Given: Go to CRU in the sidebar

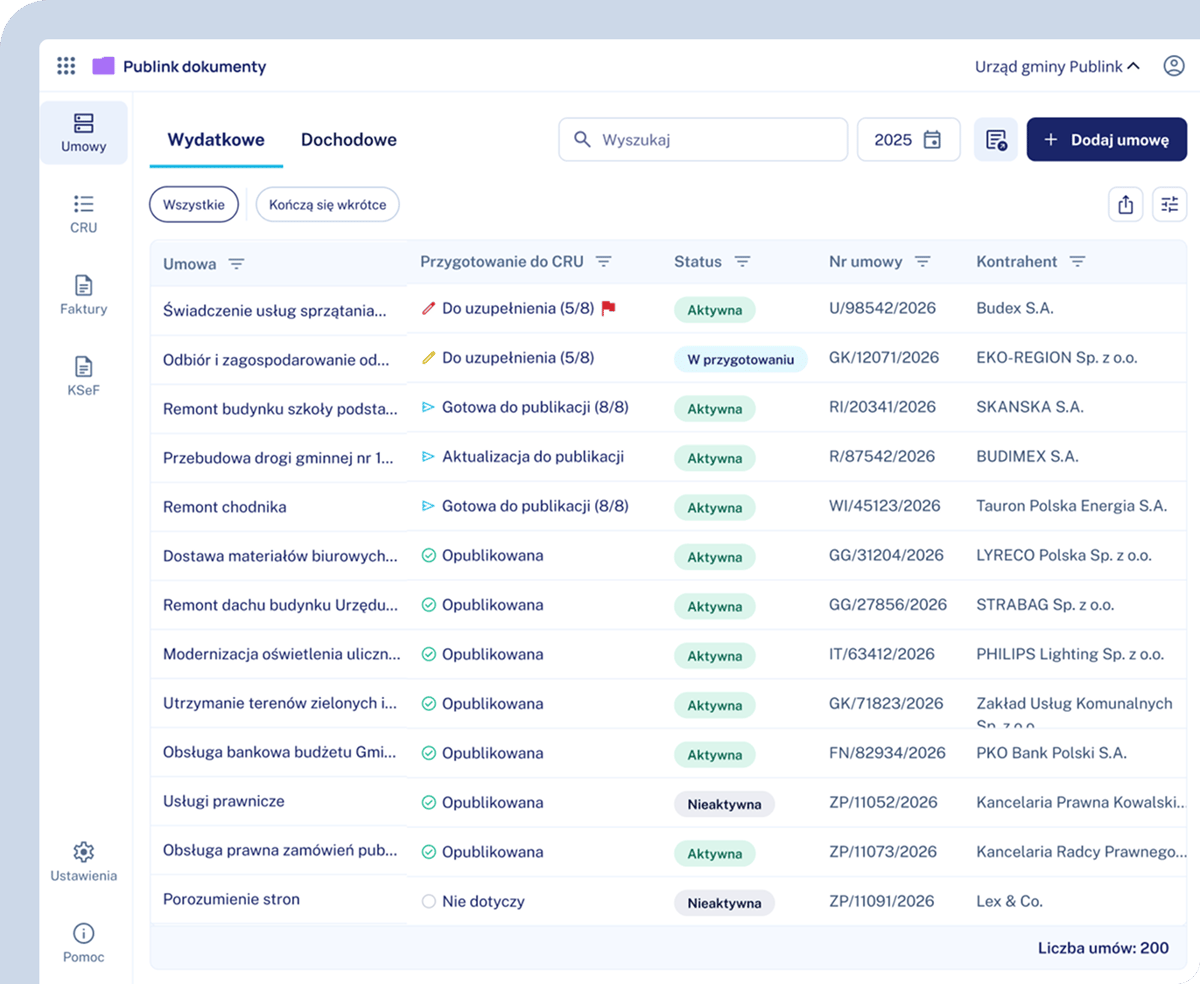Looking at the screenshot, I should (x=84, y=214).
